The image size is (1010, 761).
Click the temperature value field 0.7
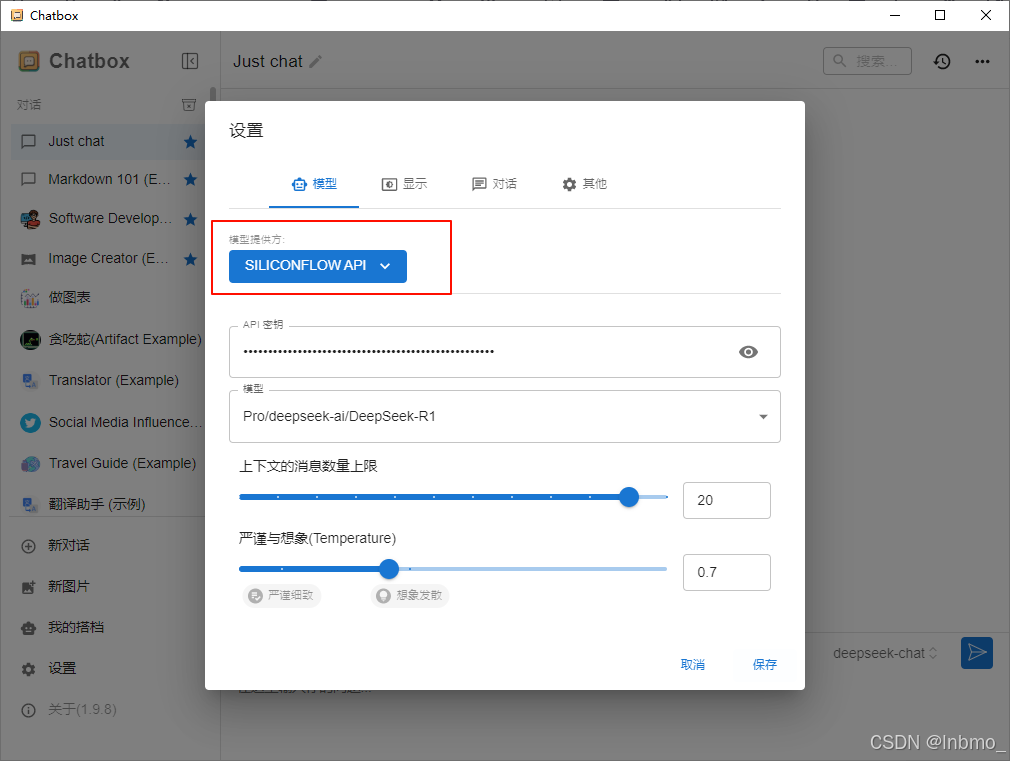point(727,572)
